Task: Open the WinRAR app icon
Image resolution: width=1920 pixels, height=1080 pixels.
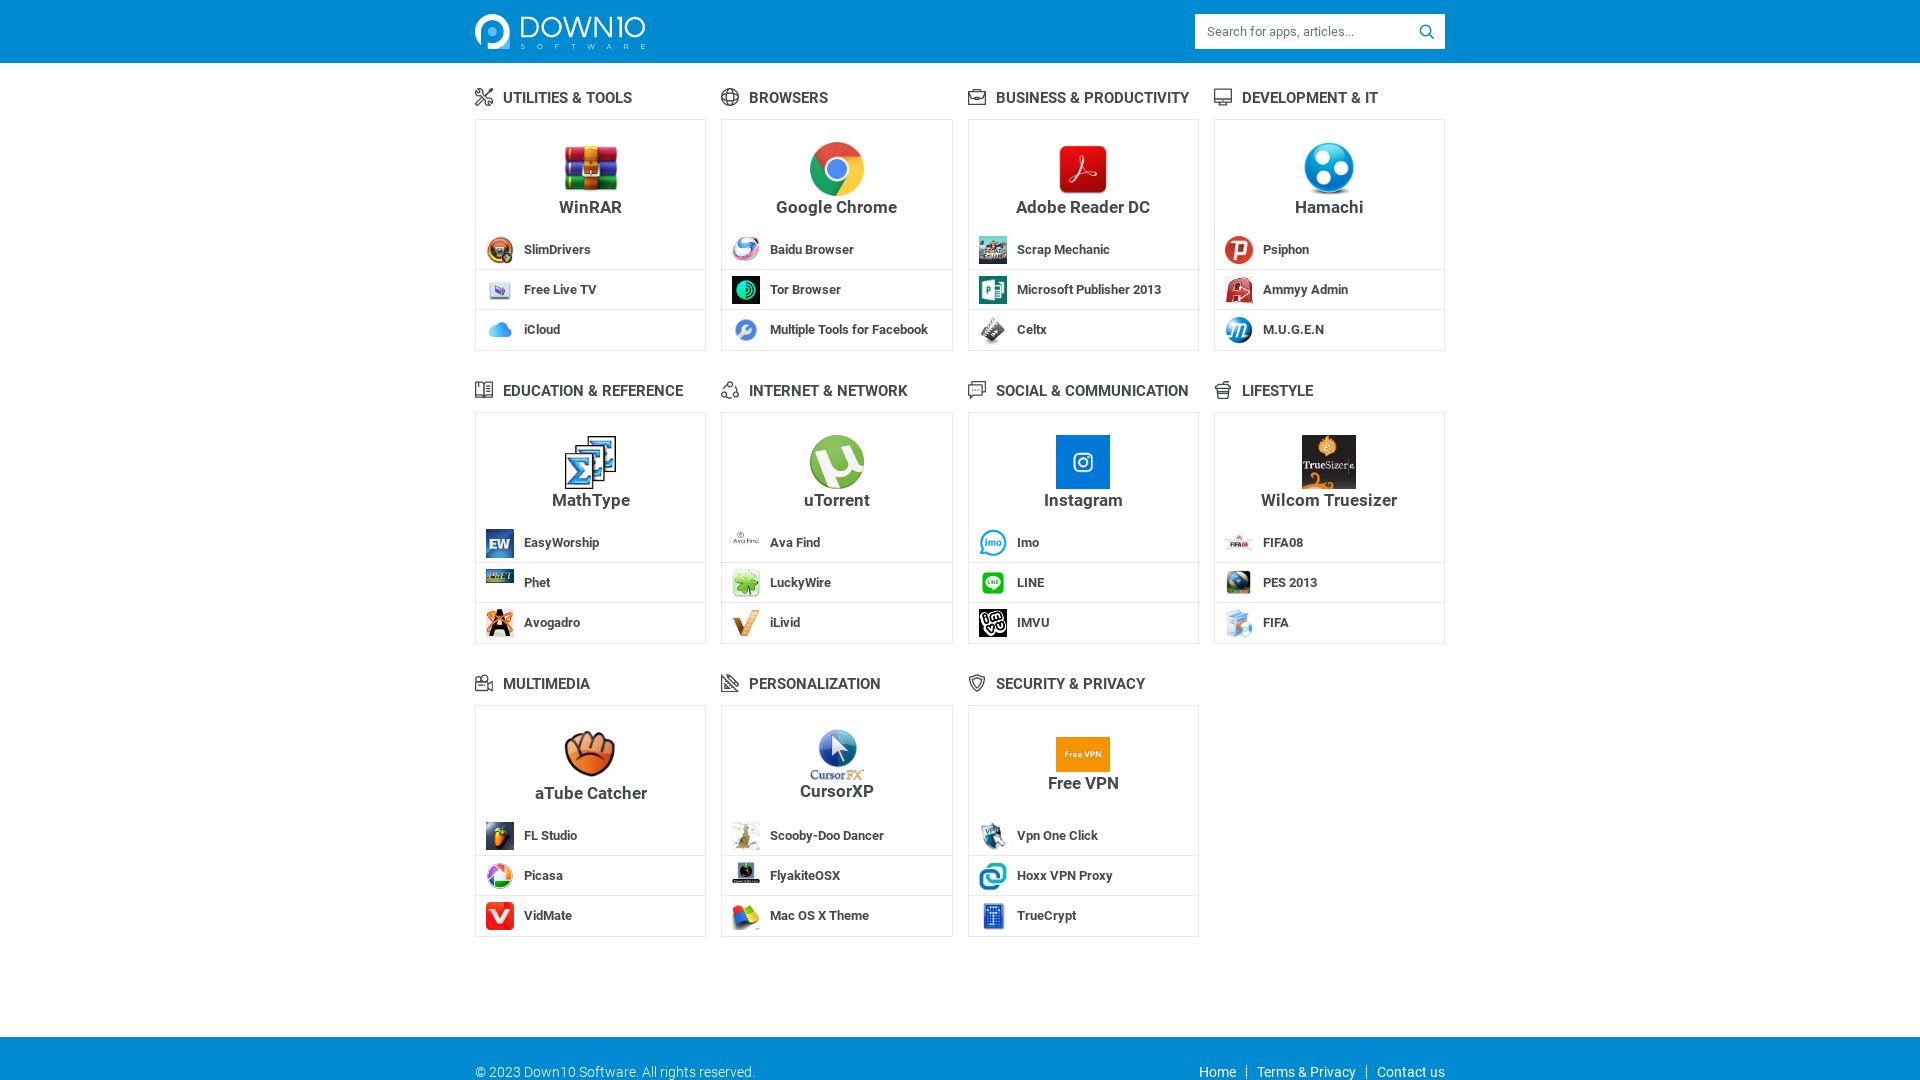Action: click(x=590, y=168)
